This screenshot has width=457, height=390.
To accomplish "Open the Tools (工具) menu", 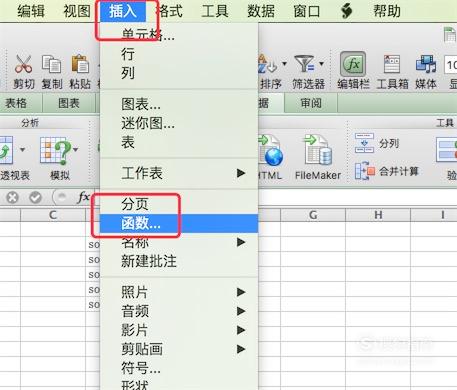I will tap(215, 11).
